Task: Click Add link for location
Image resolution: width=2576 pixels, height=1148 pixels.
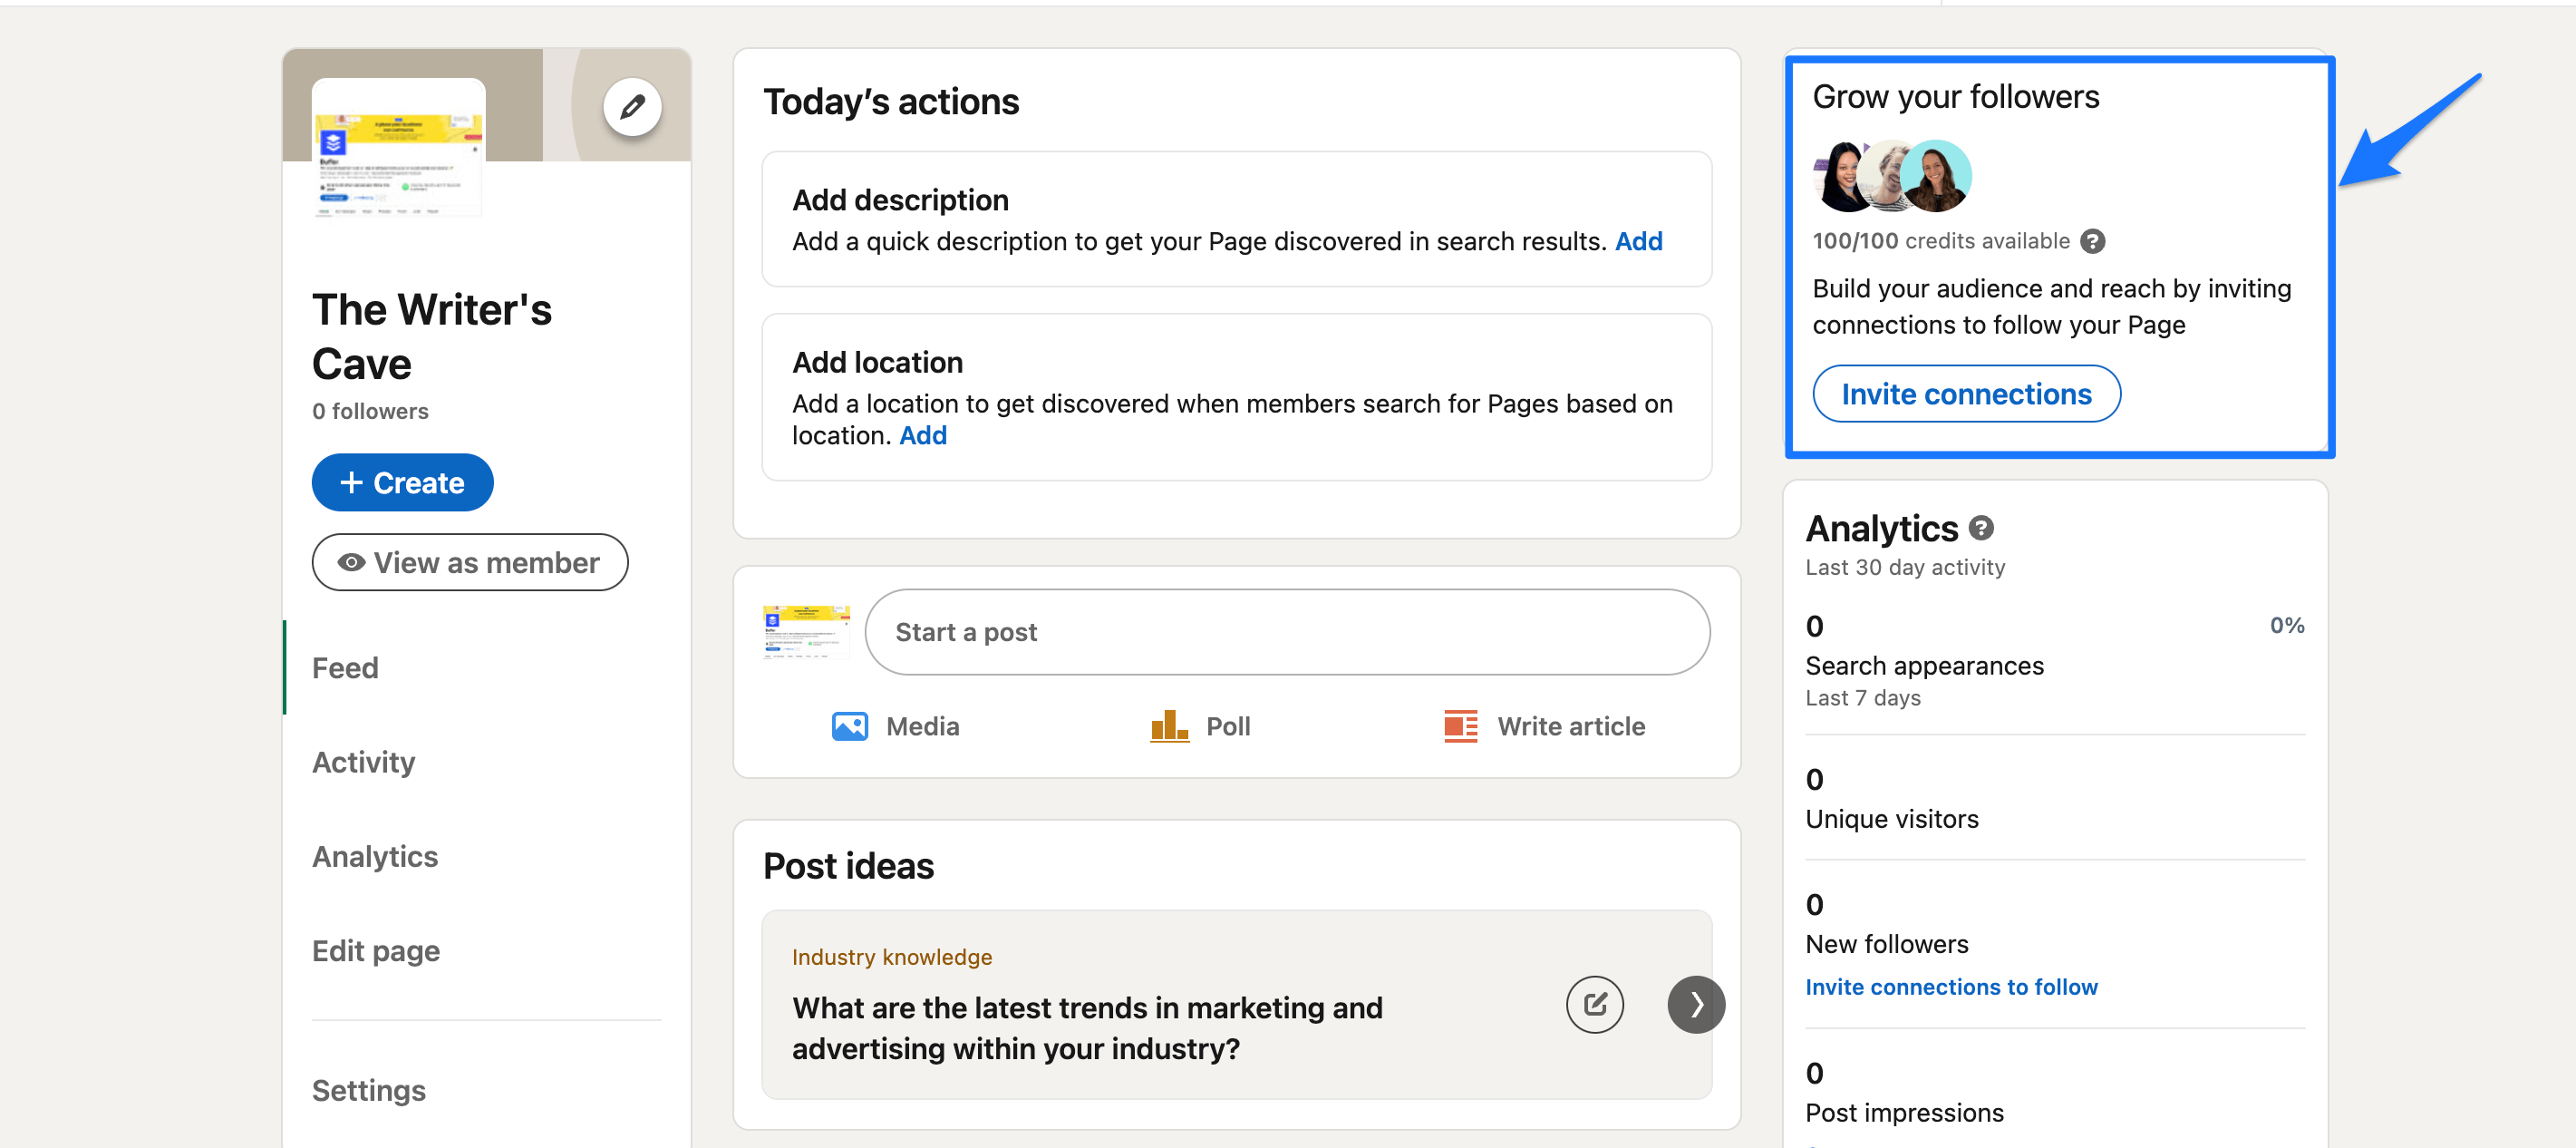Action: pyautogui.click(x=924, y=434)
